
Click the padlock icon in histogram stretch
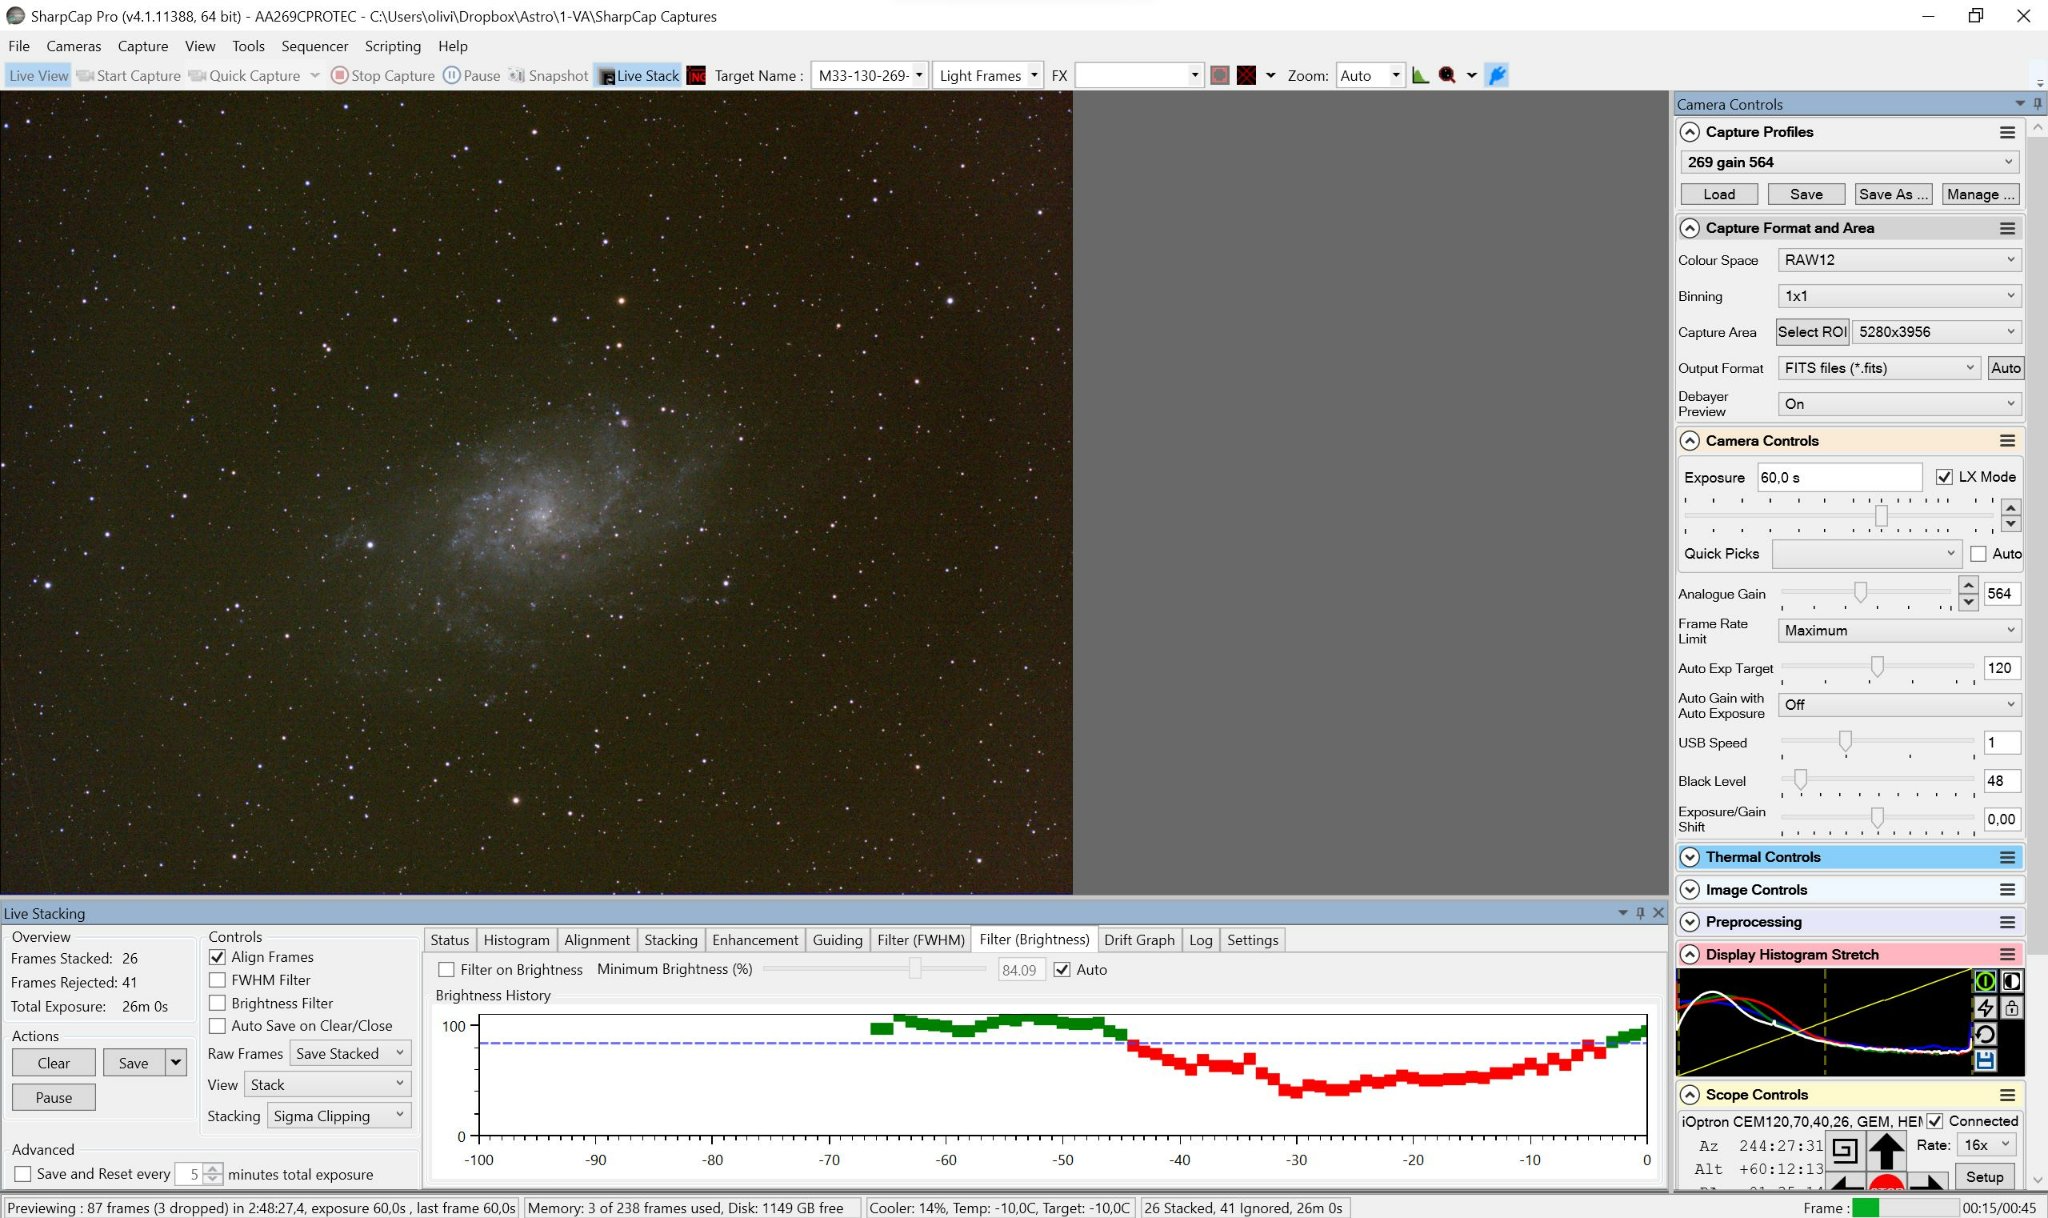pyautogui.click(x=2011, y=1008)
